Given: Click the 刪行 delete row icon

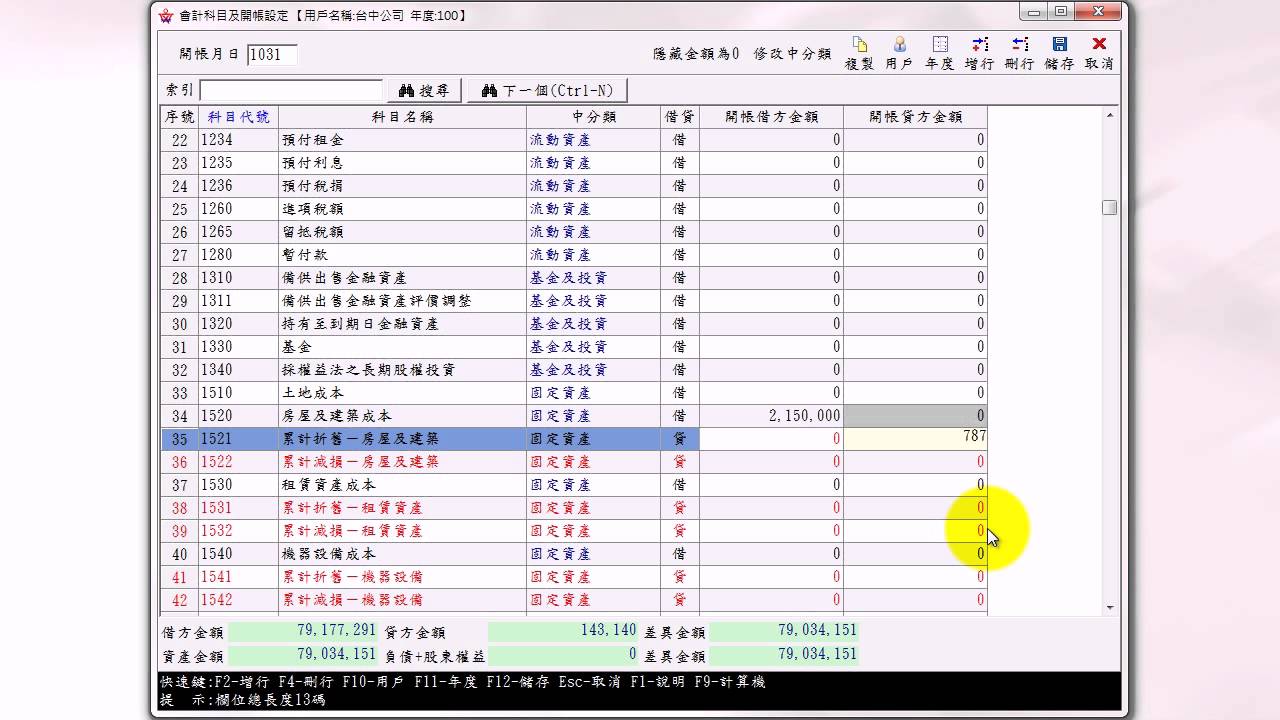Looking at the screenshot, I should 1019,53.
